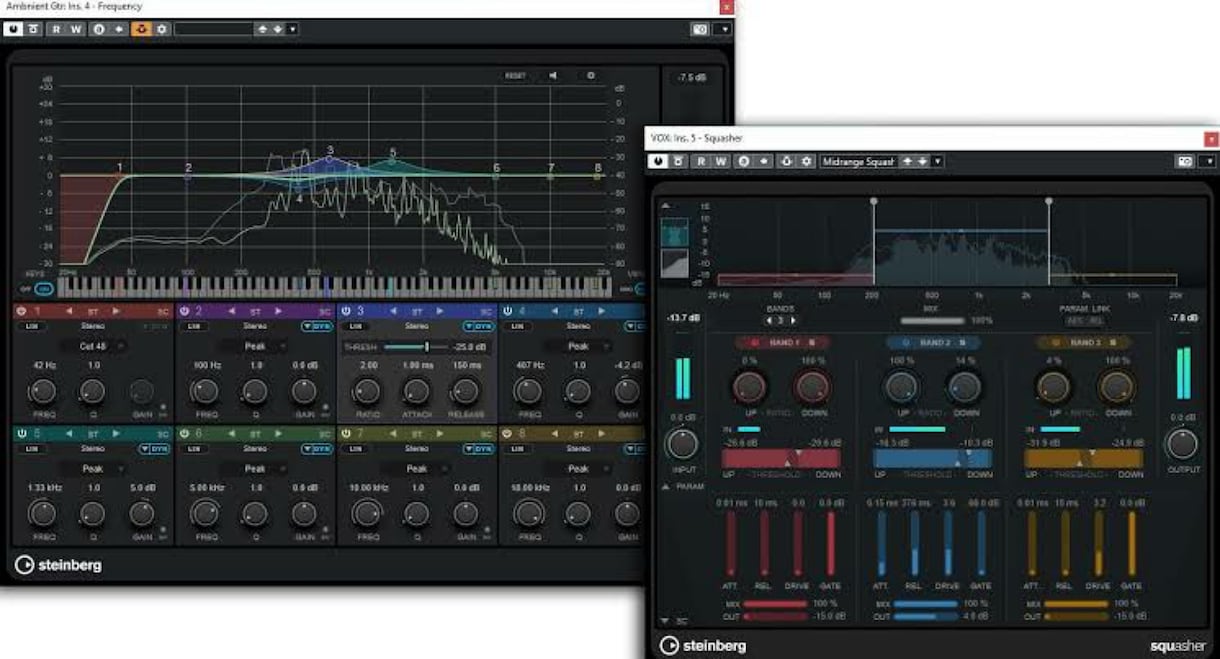Open band 2 Peak filter type dropdown
Screen dimensions: 1220x659
pyautogui.click(x=255, y=346)
